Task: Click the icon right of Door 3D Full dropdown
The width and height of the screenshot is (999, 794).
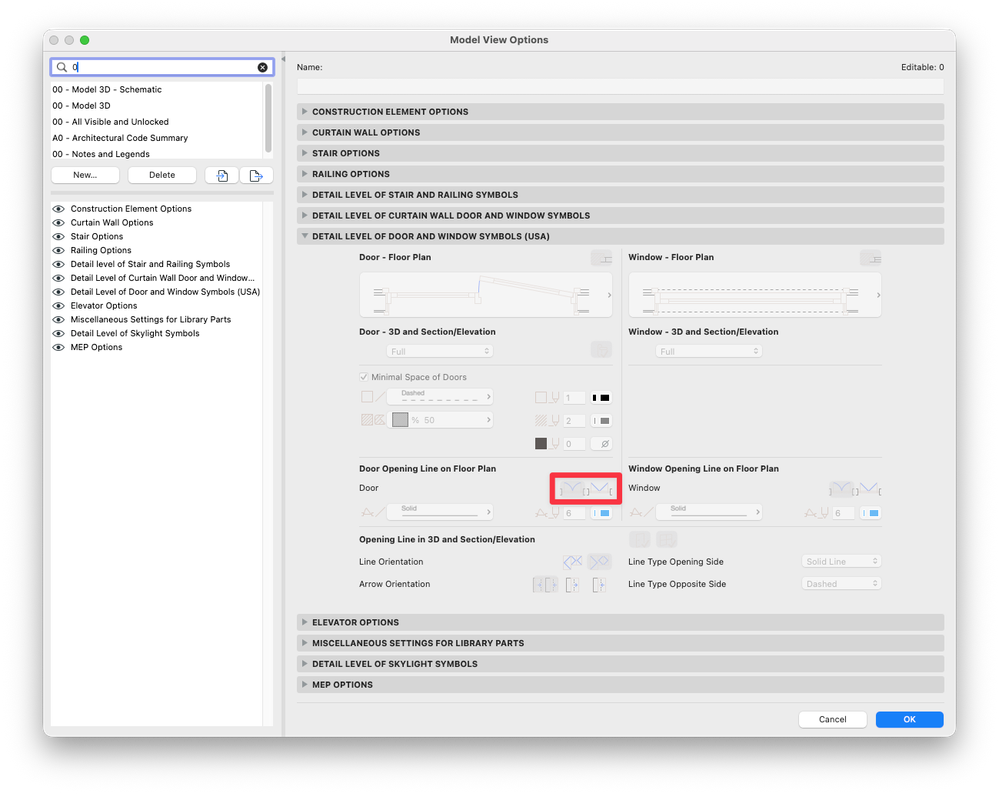Action: coord(601,349)
